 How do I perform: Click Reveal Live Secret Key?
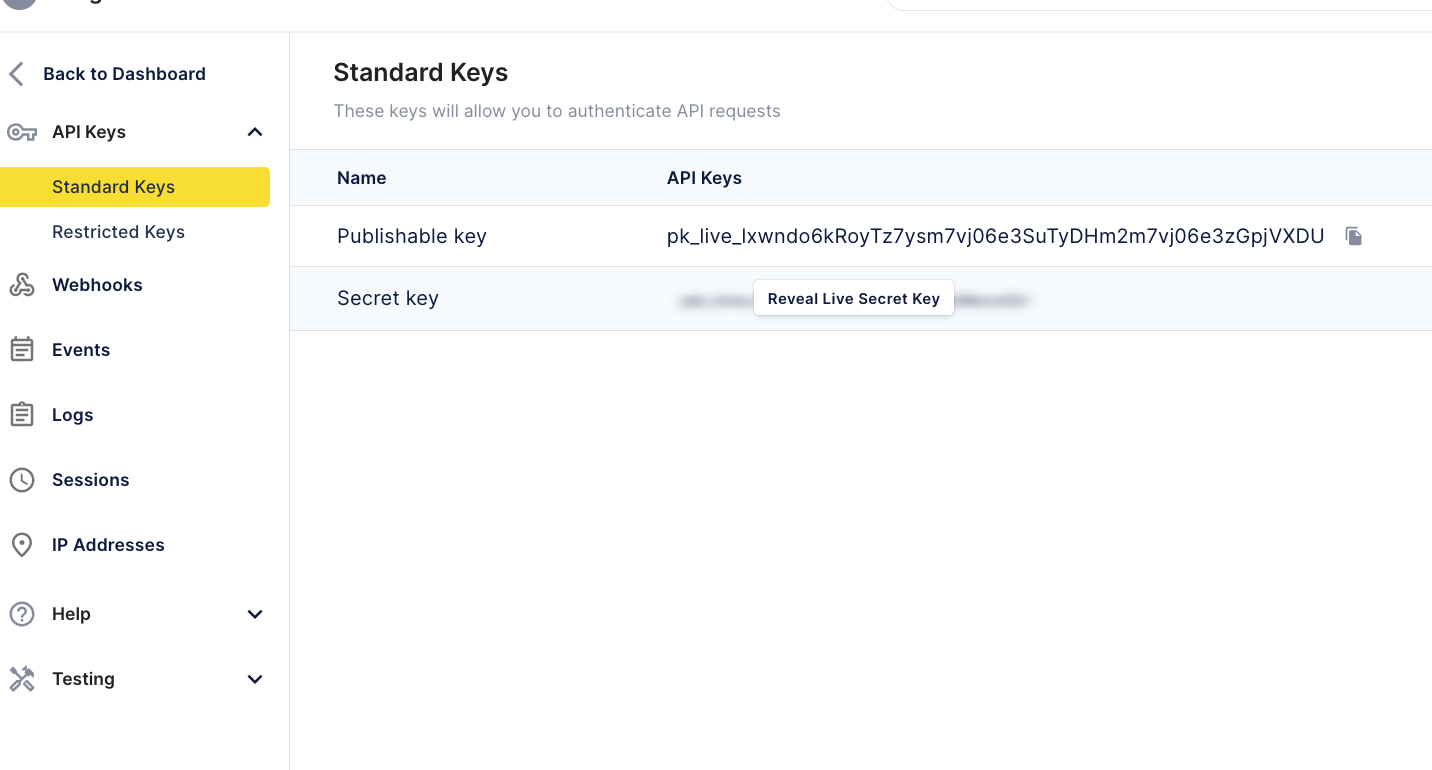[853, 297]
